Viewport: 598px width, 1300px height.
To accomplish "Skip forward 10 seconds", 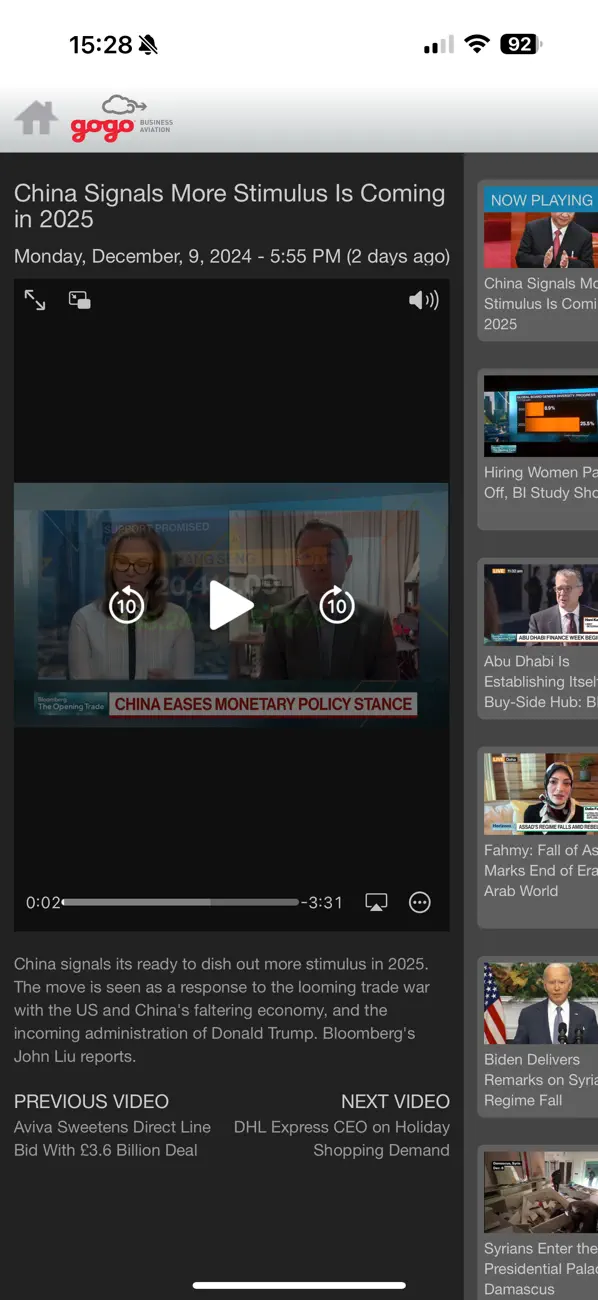I will pos(336,604).
